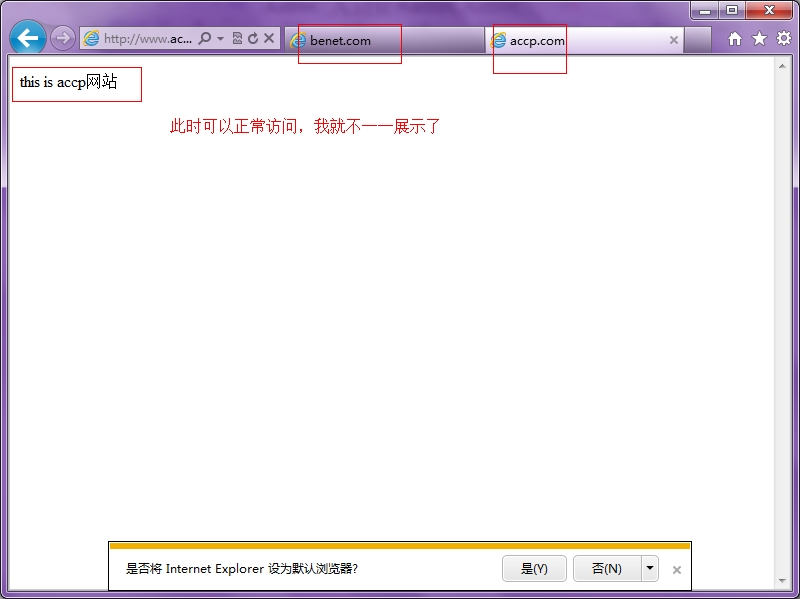Open a new blank tab
Image resolution: width=800 pixels, height=599 pixels.
[x=698, y=40]
